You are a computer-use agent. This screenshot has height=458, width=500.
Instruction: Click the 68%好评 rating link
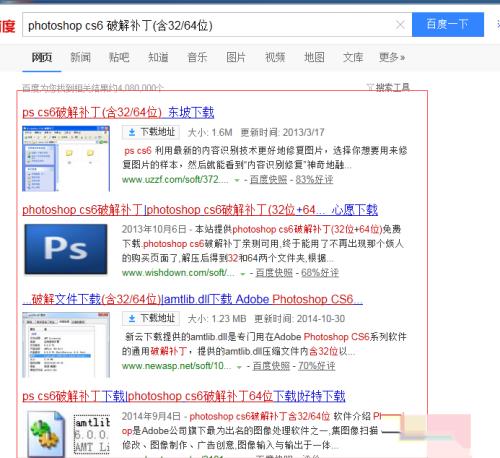[x=320, y=273]
